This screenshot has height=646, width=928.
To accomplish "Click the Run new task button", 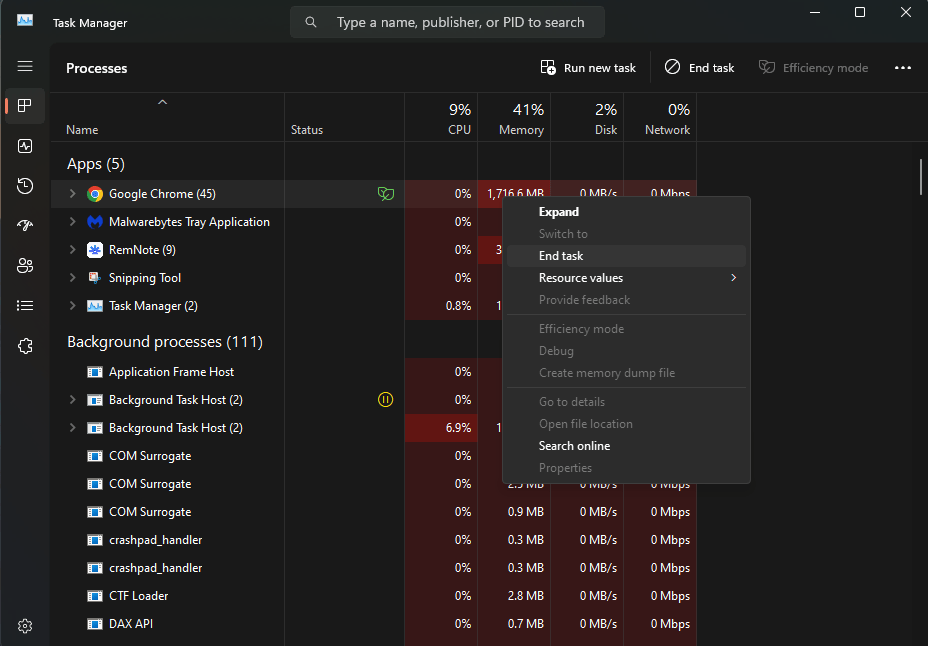I will tap(588, 68).
